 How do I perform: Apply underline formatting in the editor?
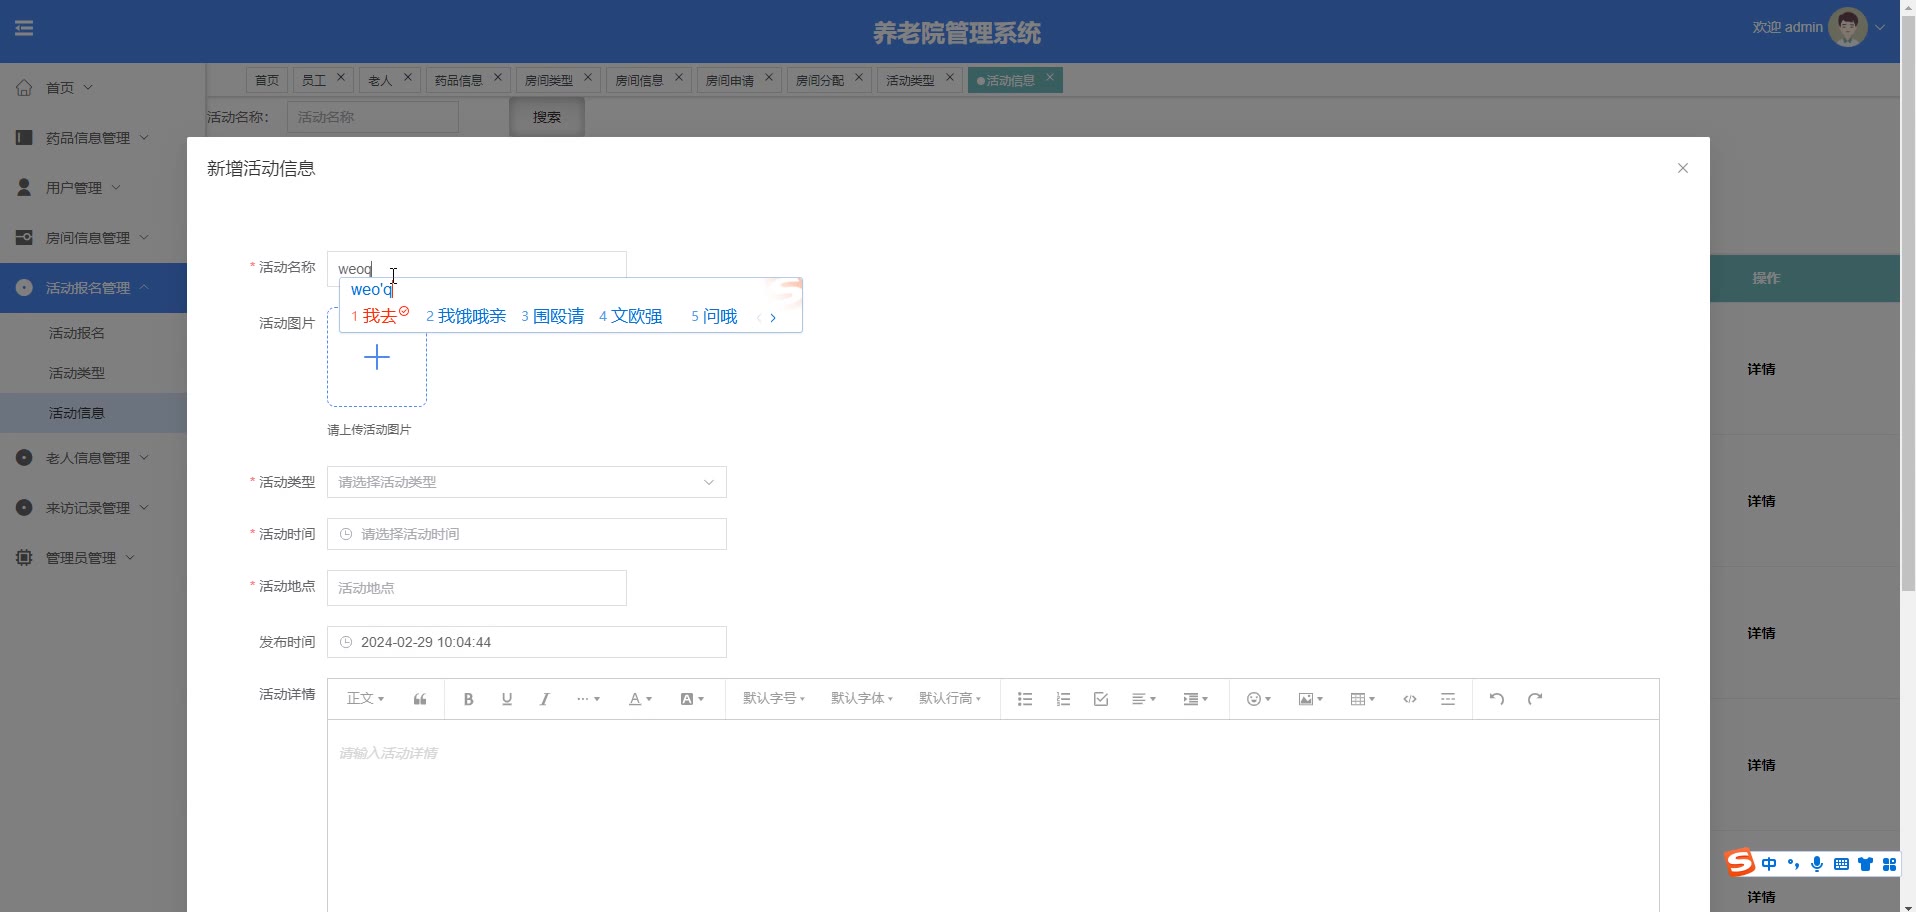507,699
